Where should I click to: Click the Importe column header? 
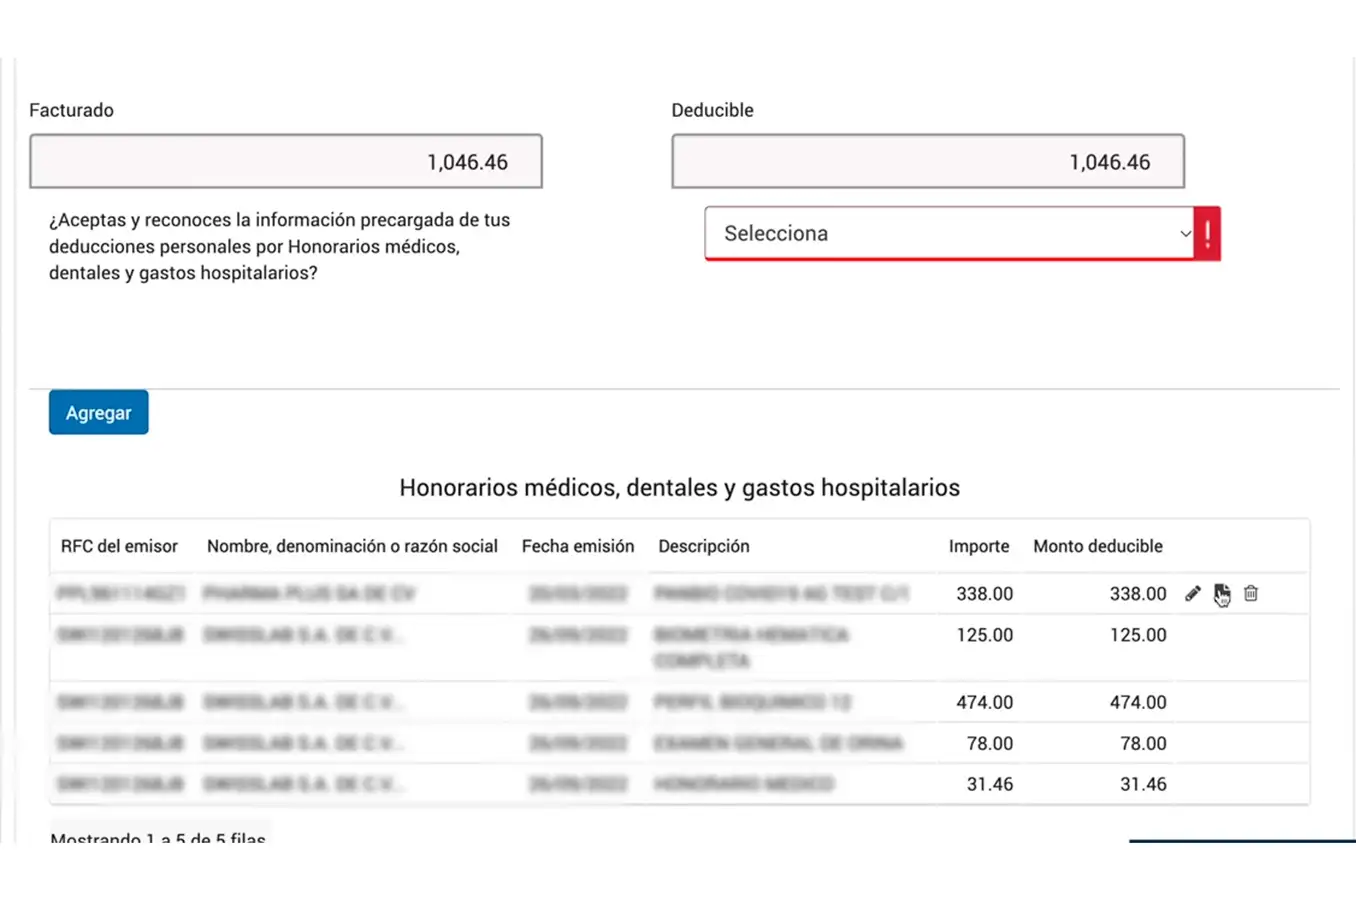979,546
